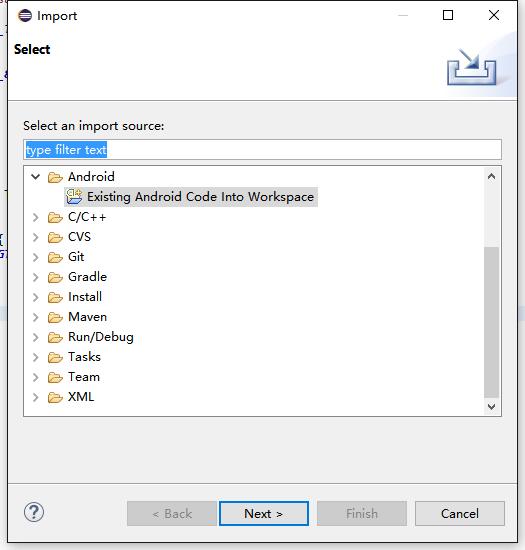Click the type filter text field
This screenshot has height=550, width=525.
click(262, 150)
